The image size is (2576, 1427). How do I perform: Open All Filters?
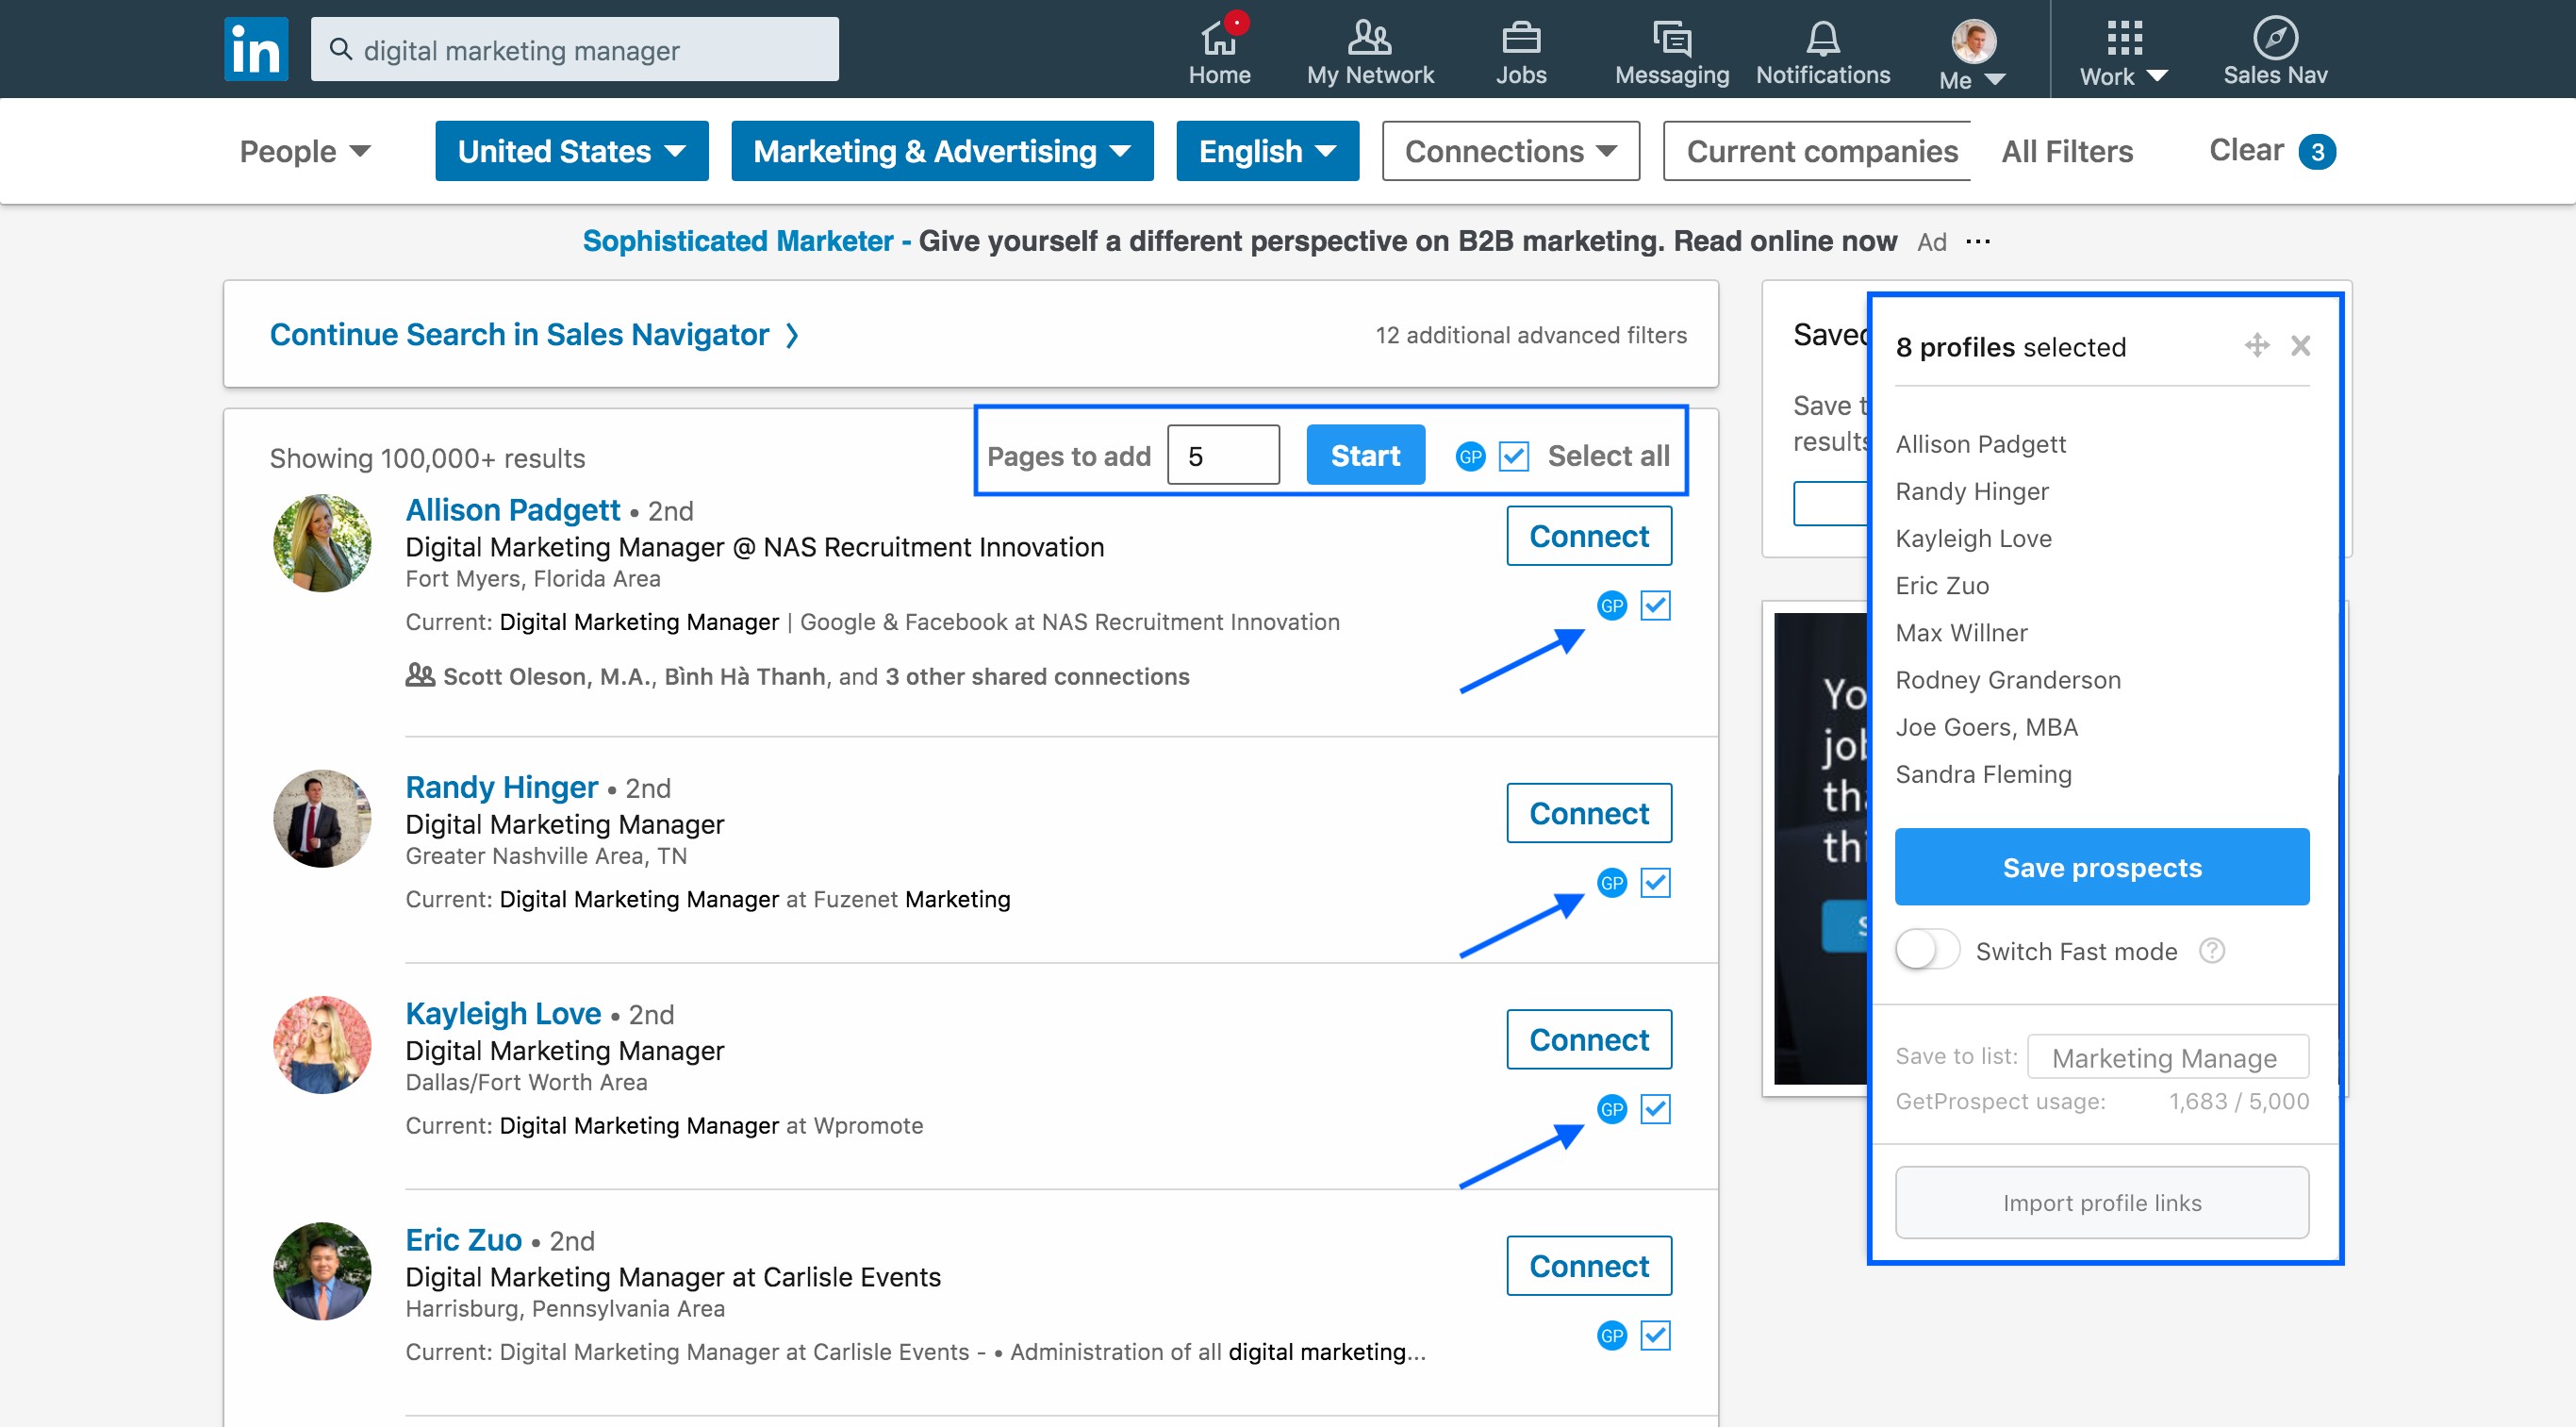pyautogui.click(x=2067, y=151)
